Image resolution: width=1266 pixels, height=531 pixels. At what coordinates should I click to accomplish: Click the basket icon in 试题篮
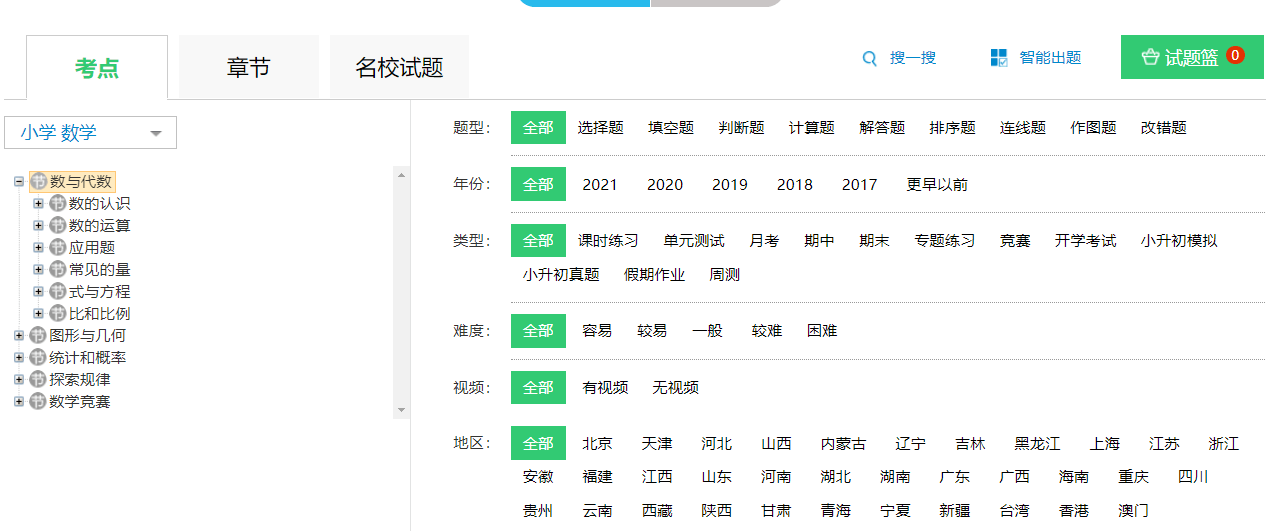click(1150, 58)
